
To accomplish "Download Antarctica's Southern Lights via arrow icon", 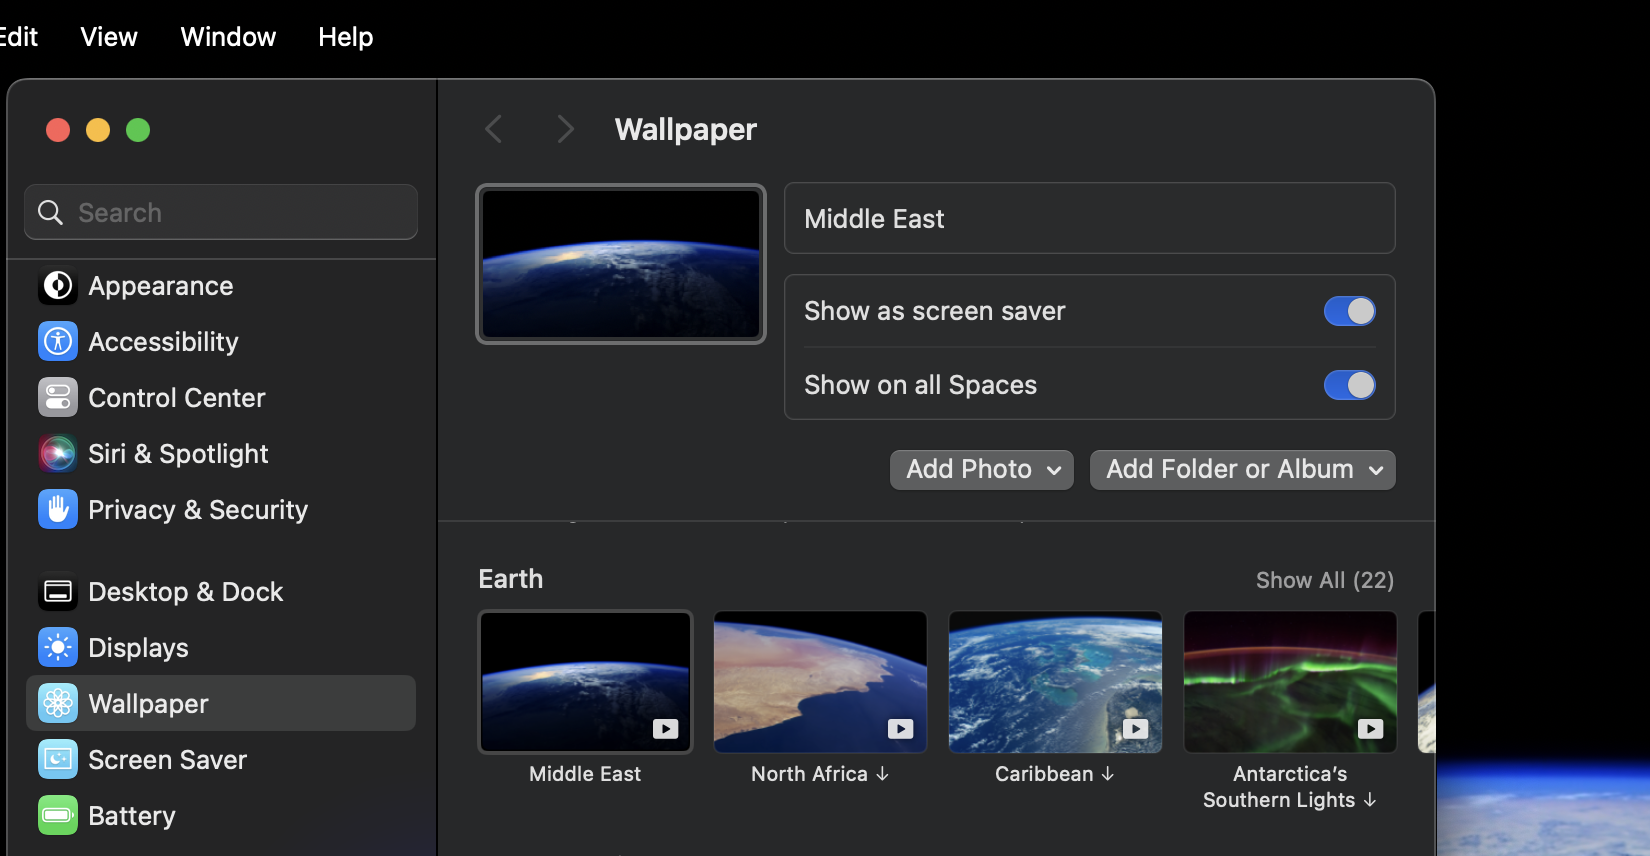I will [x=1370, y=800].
